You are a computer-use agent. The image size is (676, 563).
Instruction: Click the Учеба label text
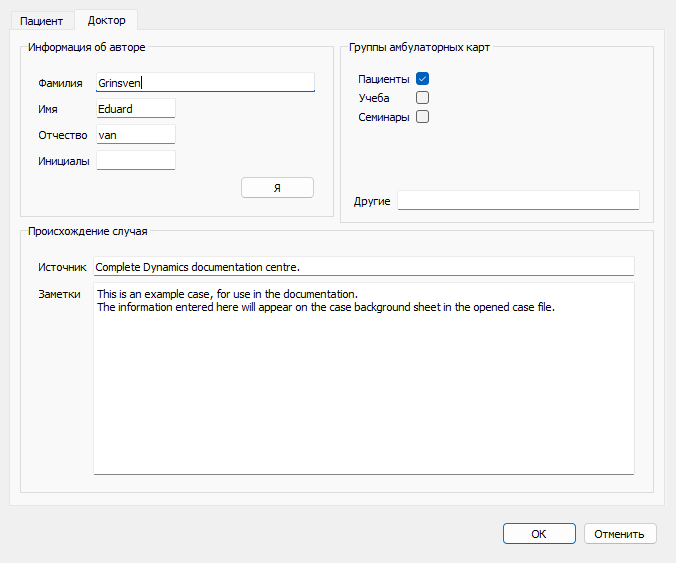pyautogui.click(x=374, y=98)
